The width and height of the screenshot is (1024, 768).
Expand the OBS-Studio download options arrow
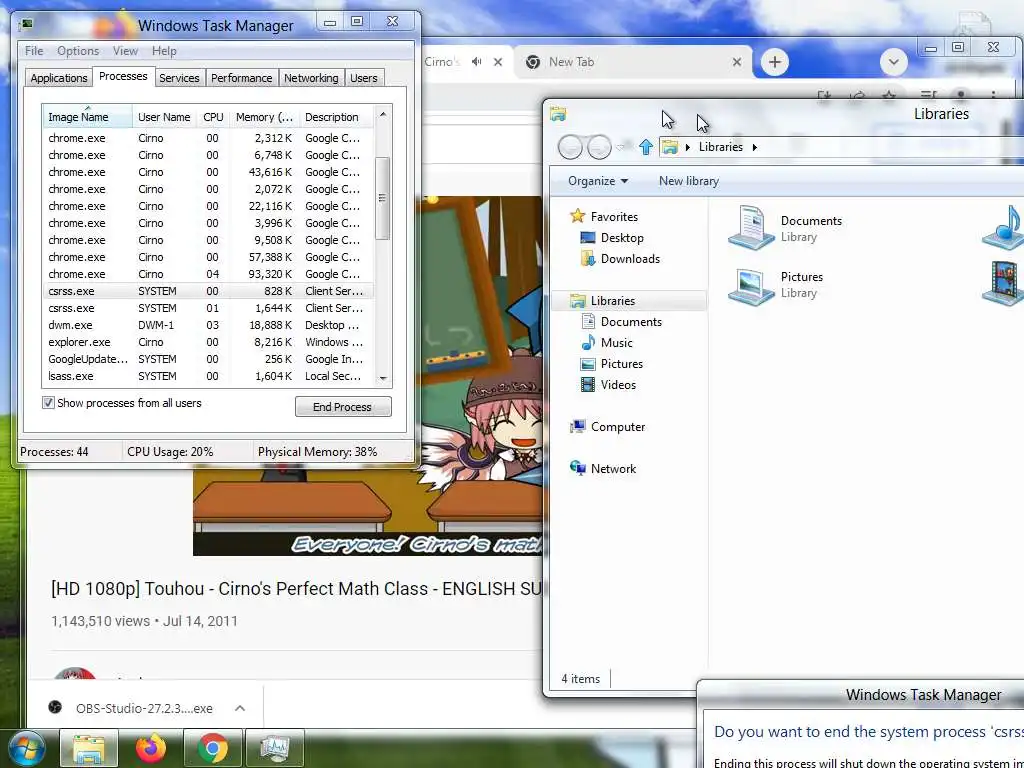click(240, 708)
